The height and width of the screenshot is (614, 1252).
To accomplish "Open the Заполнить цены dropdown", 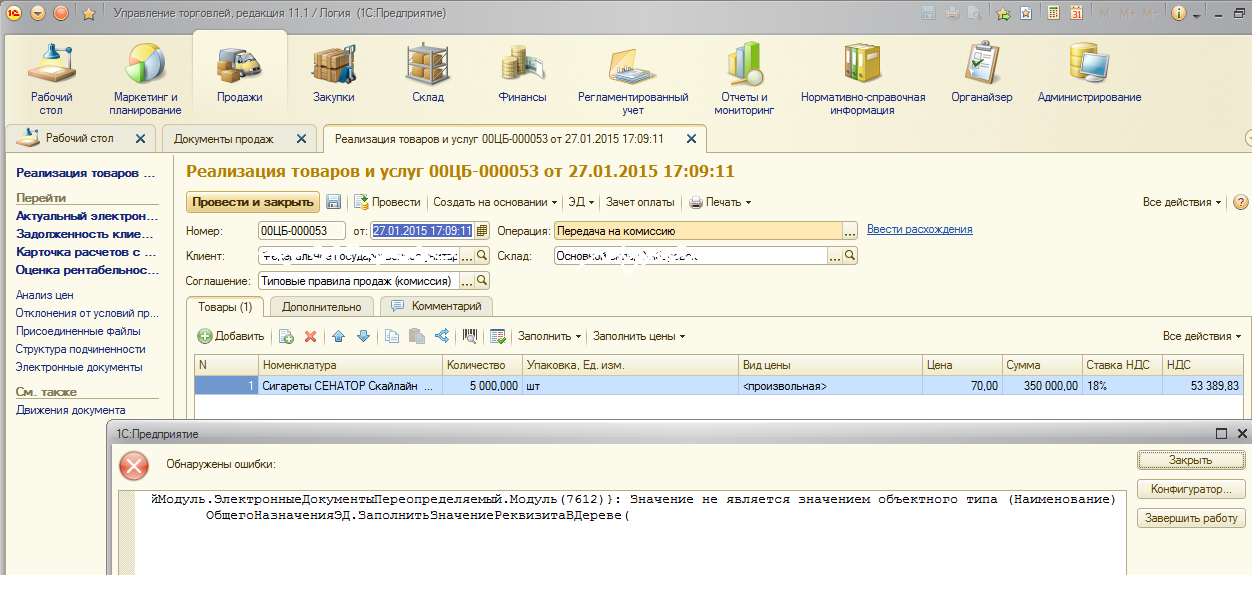I will (639, 337).
